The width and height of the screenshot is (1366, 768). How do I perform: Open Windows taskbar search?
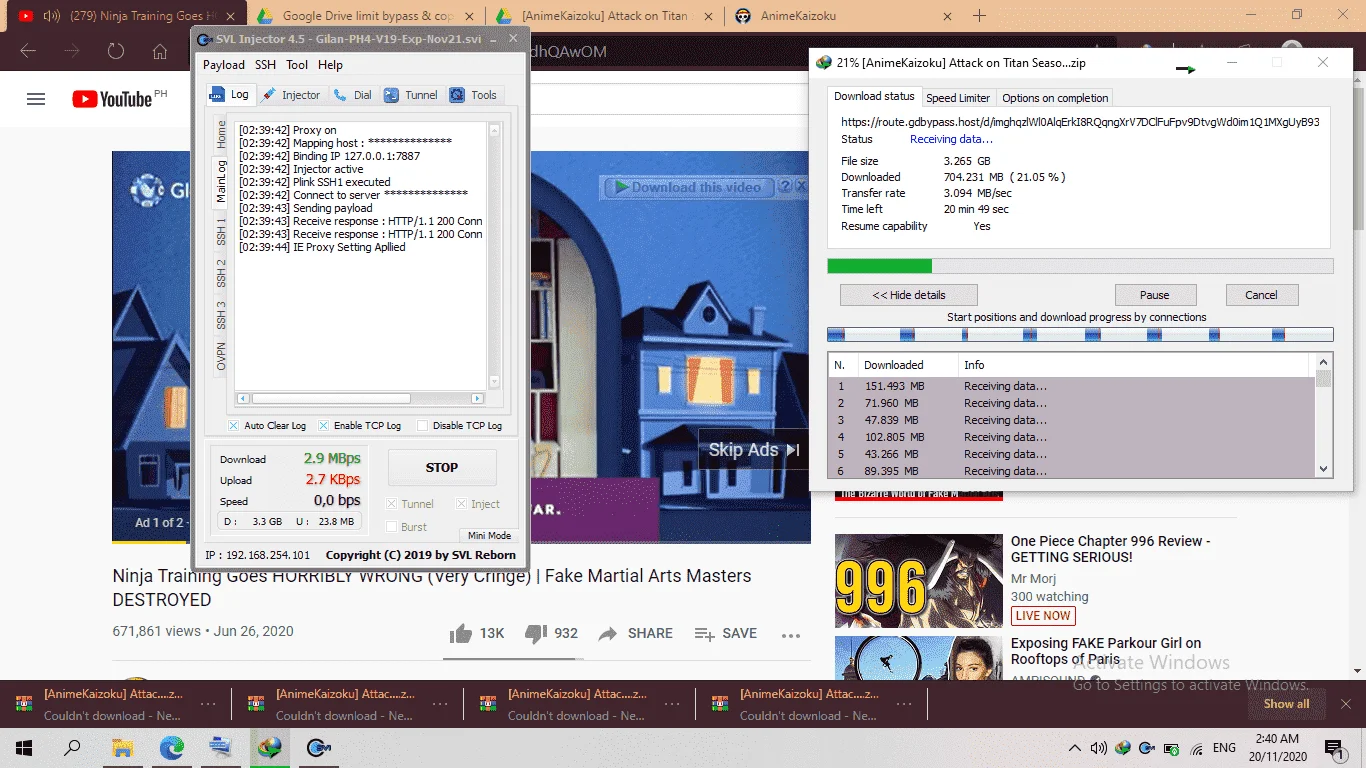(x=72, y=747)
